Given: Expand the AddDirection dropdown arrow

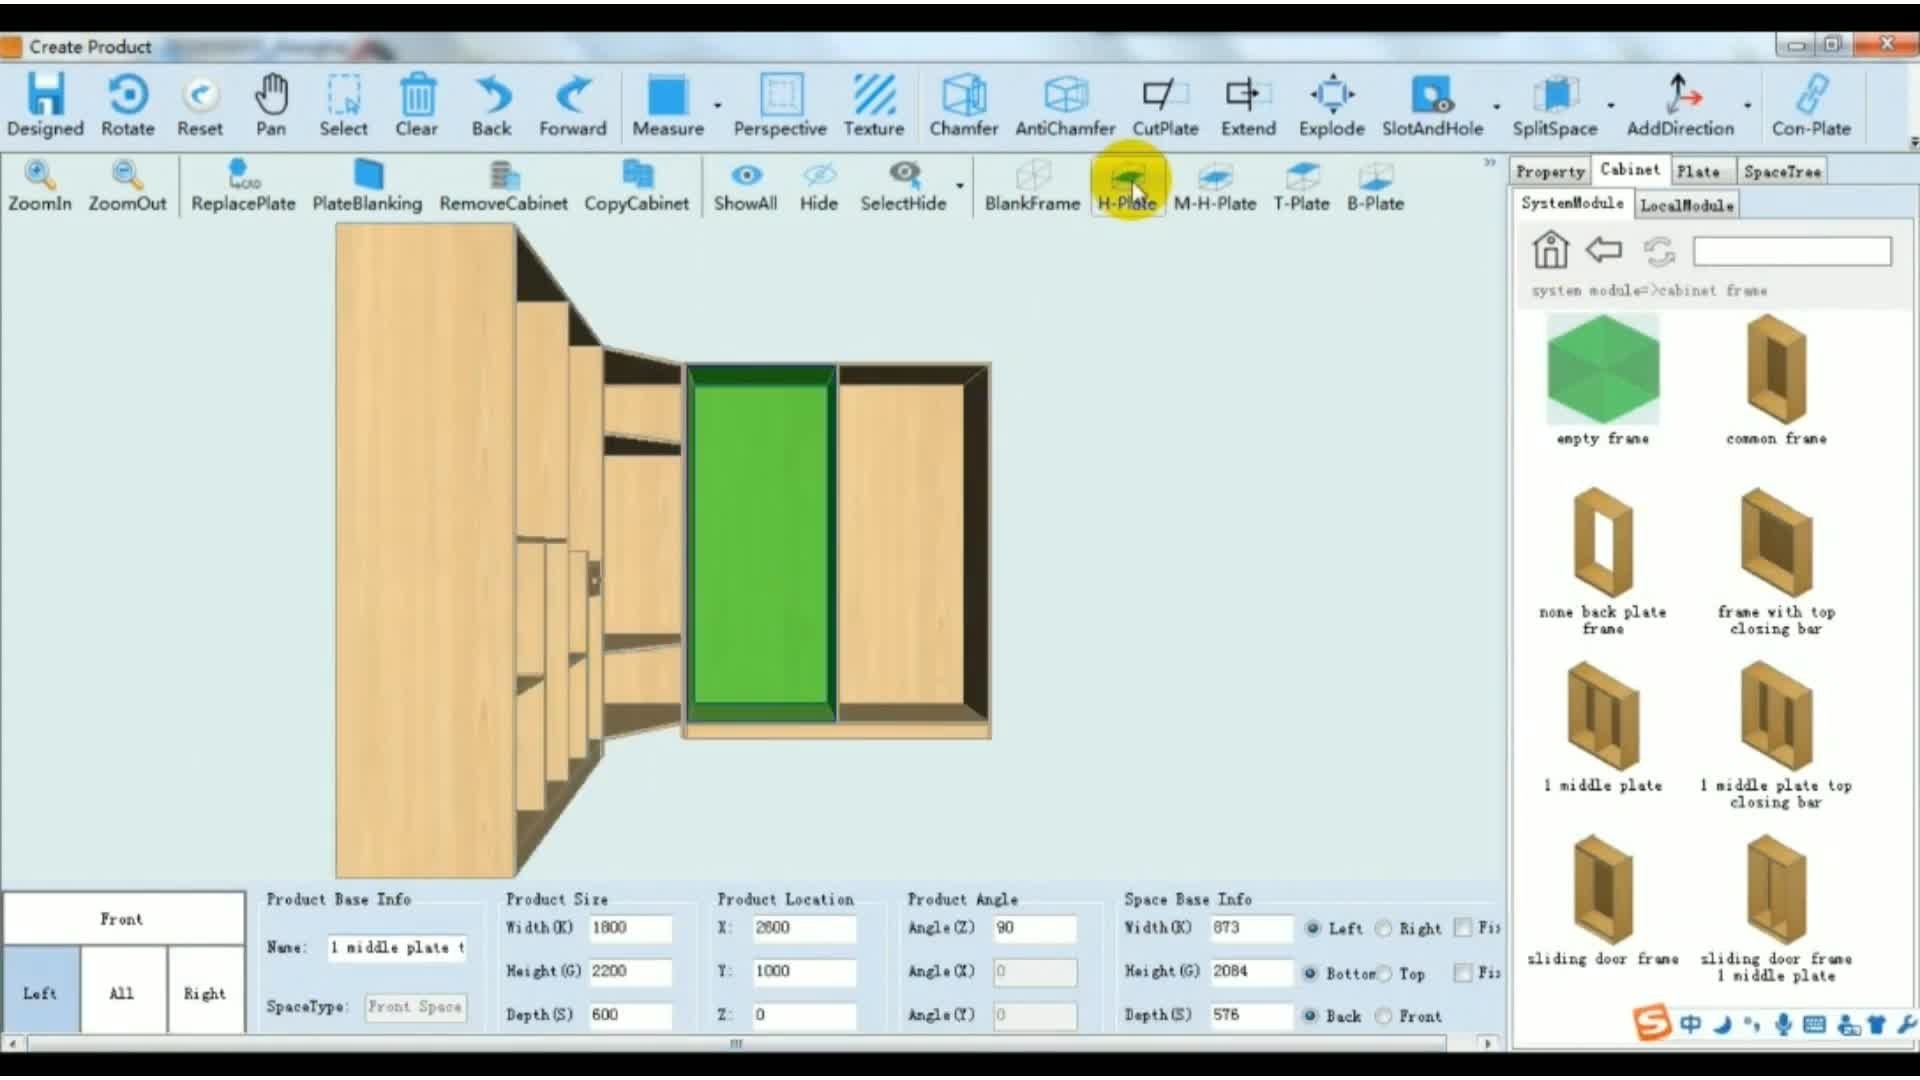Looking at the screenshot, I should point(1747,106).
